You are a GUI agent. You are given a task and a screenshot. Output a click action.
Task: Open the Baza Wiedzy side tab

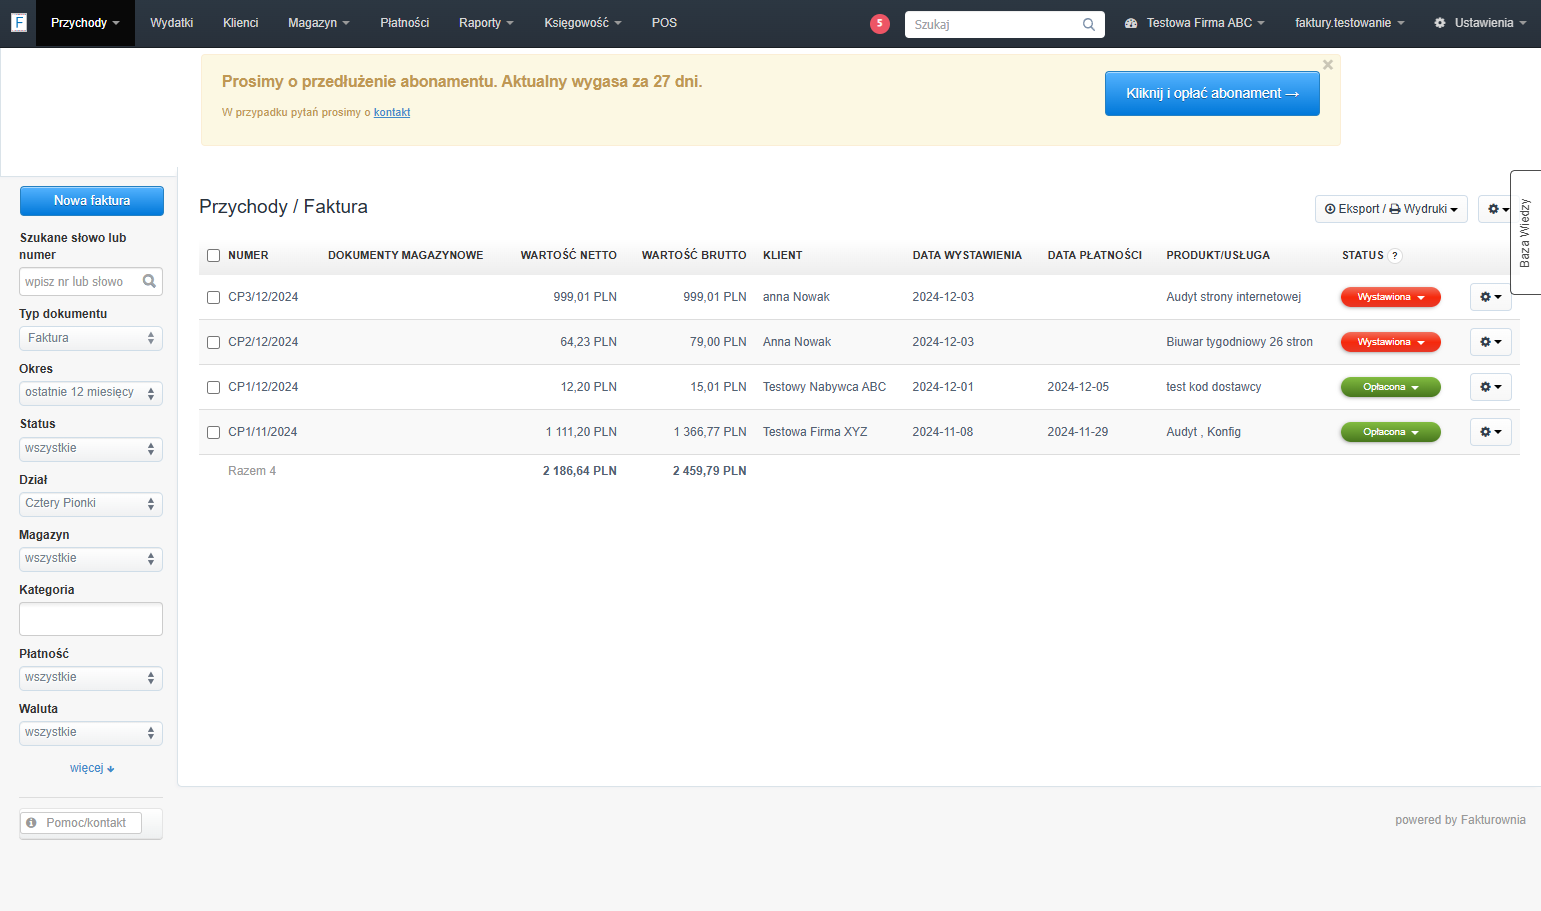point(1525,232)
